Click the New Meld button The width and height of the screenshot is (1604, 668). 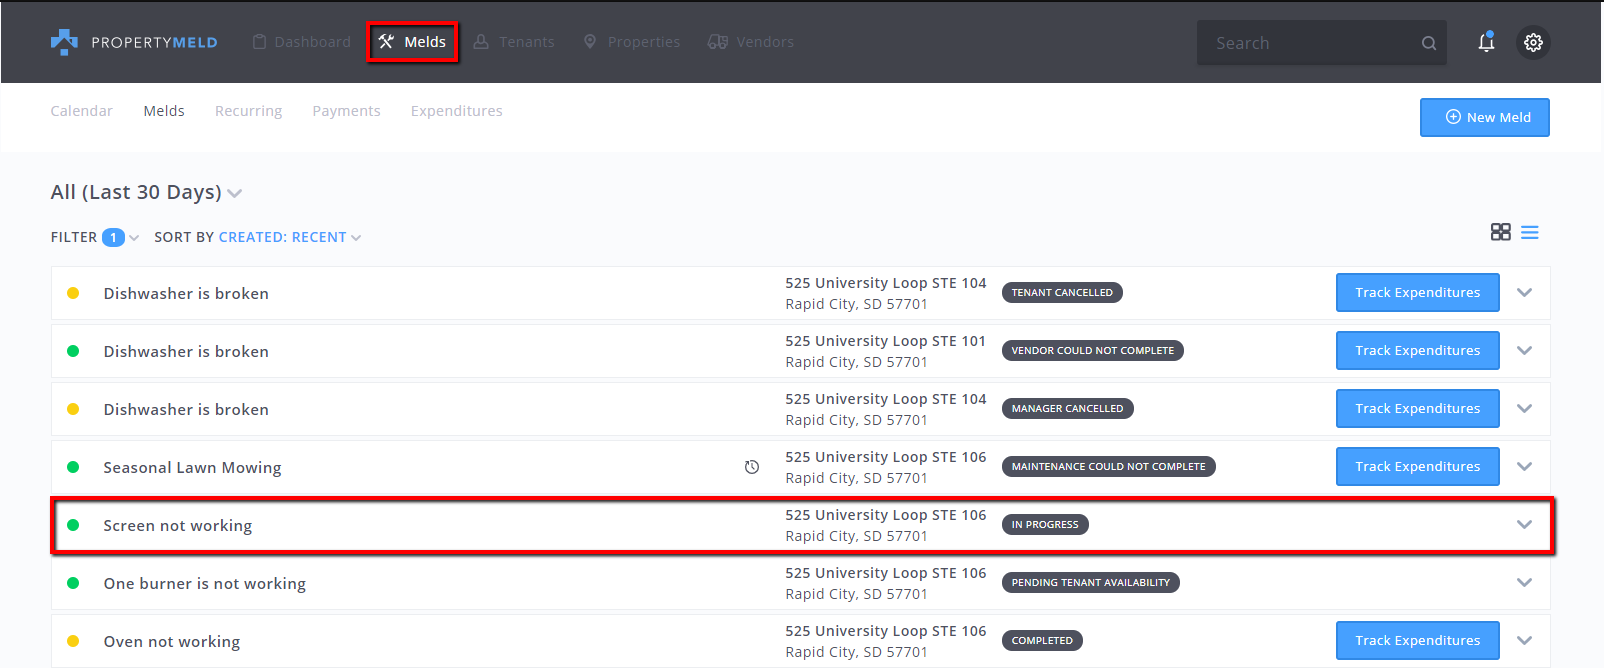click(x=1485, y=117)
